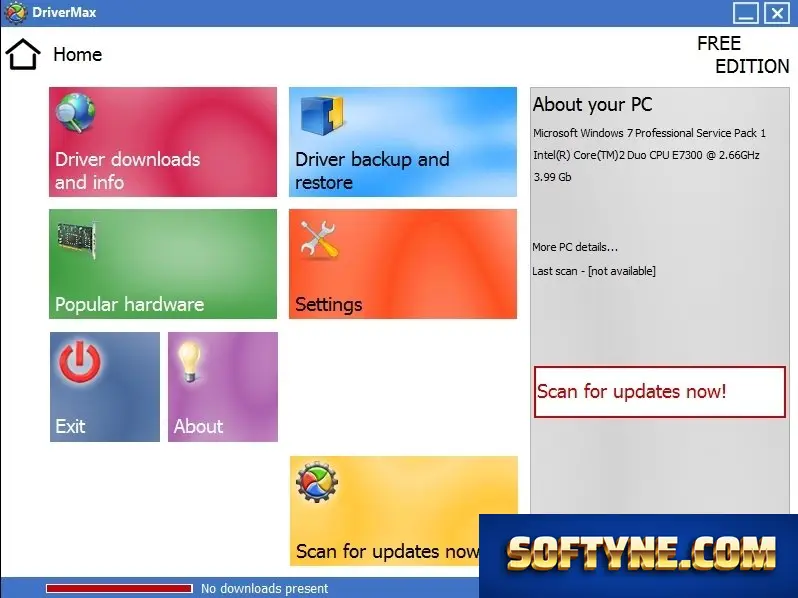798x598 pixels.
Task: Click the light bulb About icon
Action: 189,361
